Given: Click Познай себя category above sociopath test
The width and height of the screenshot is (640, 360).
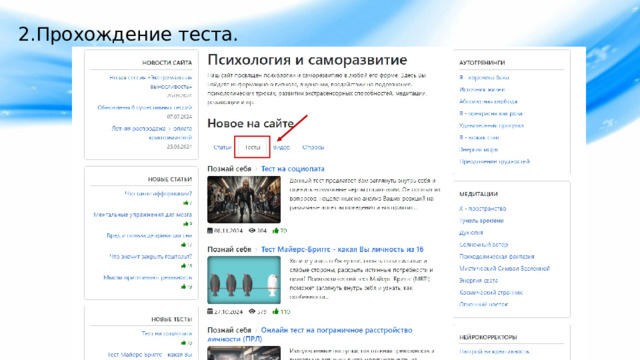Looking at the screenshot, I should (229, 169).
